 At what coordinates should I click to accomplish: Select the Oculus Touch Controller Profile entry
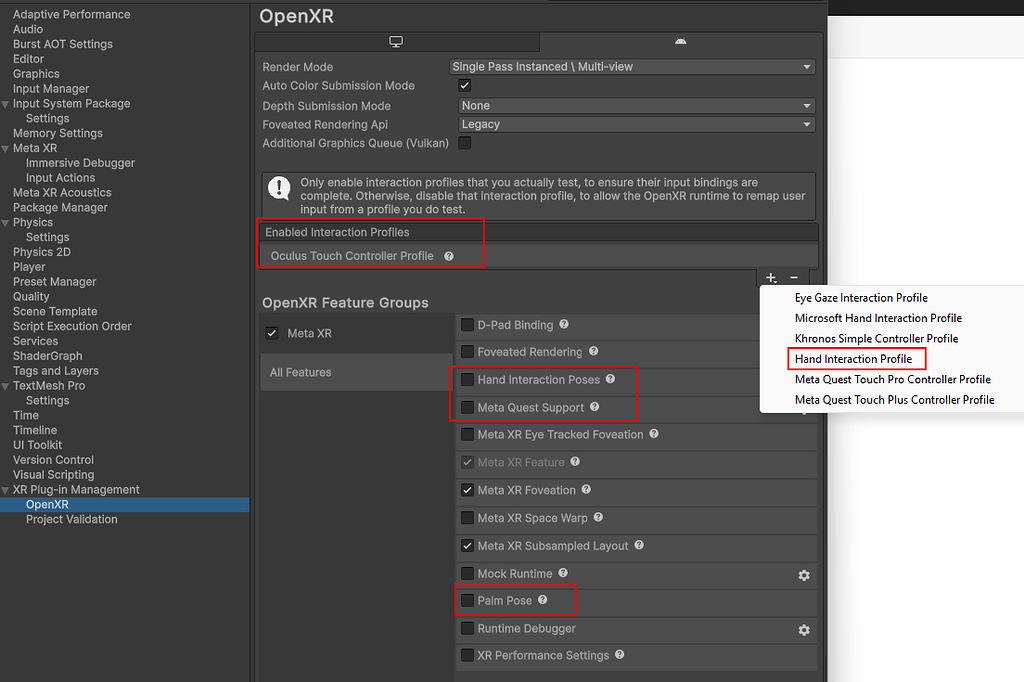352,256
